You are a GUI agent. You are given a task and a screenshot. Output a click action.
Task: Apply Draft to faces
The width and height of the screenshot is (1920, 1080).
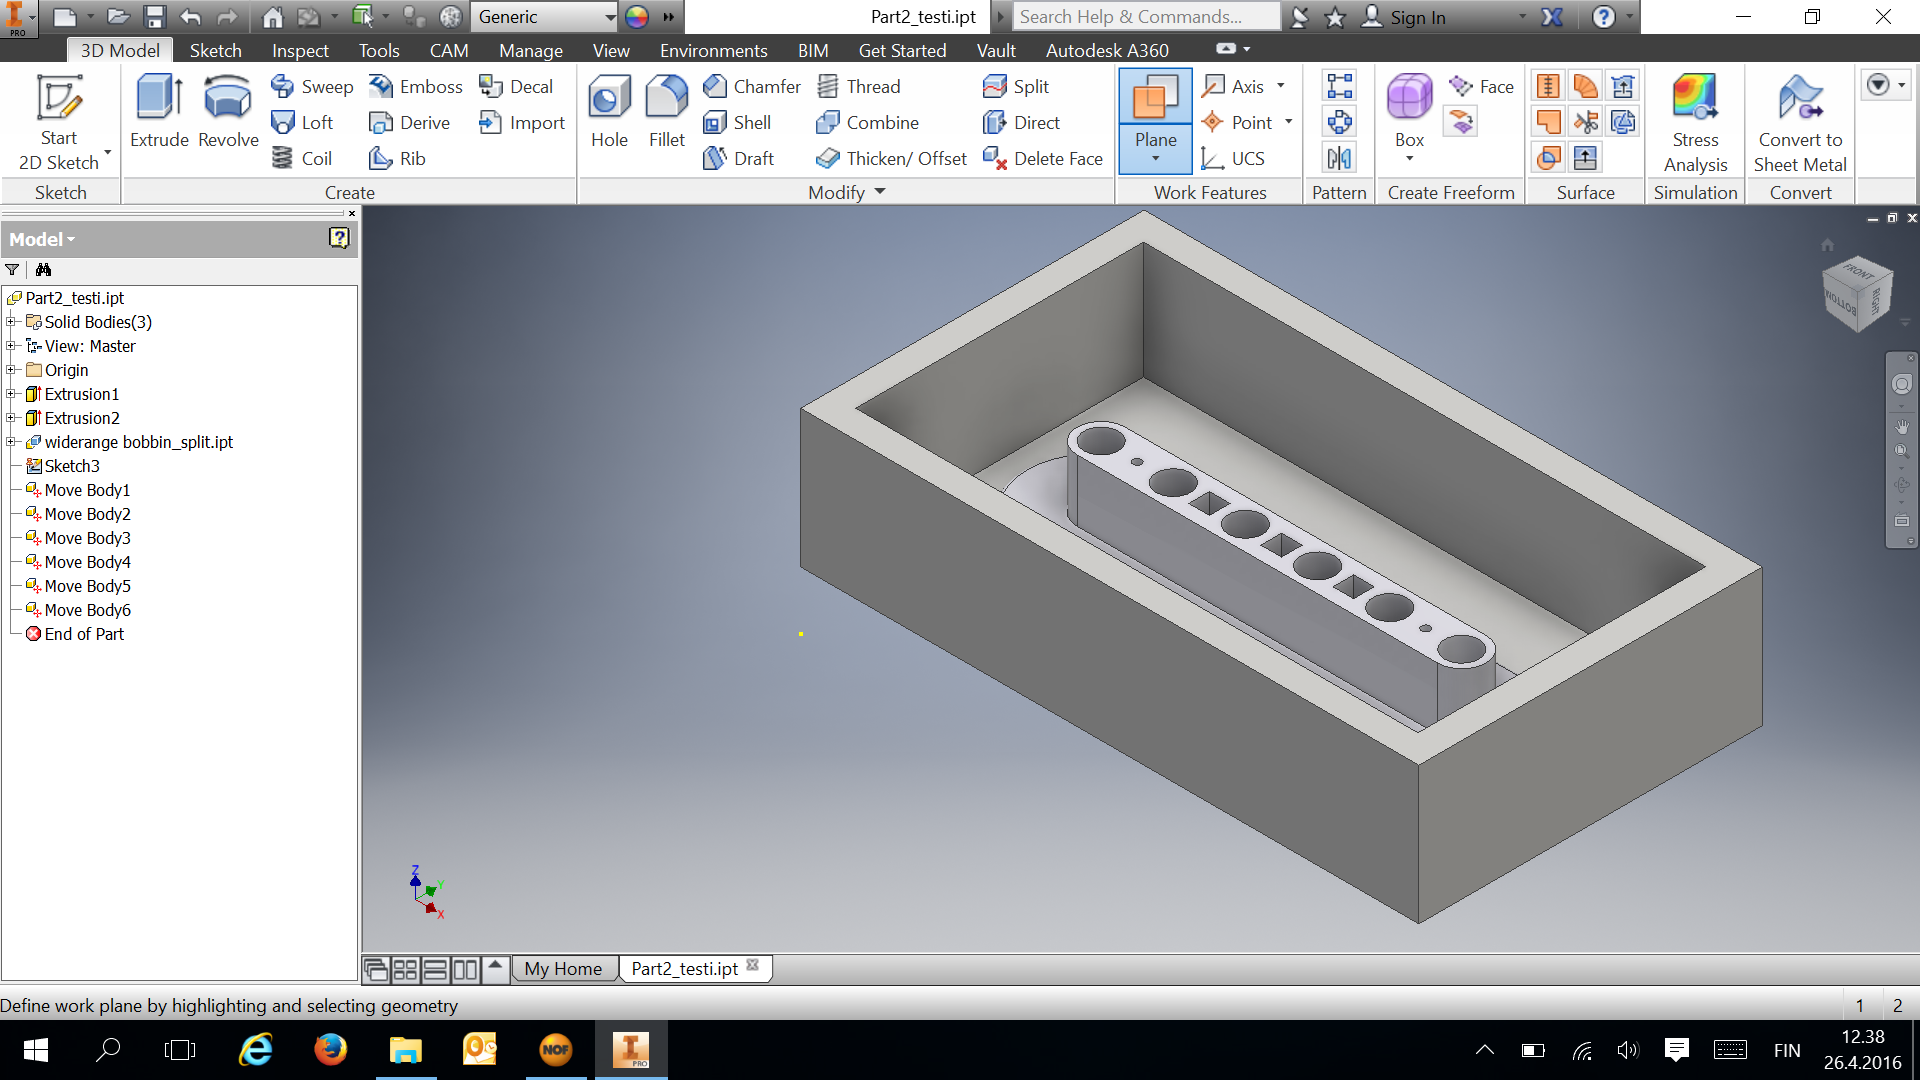coord(739,159)
